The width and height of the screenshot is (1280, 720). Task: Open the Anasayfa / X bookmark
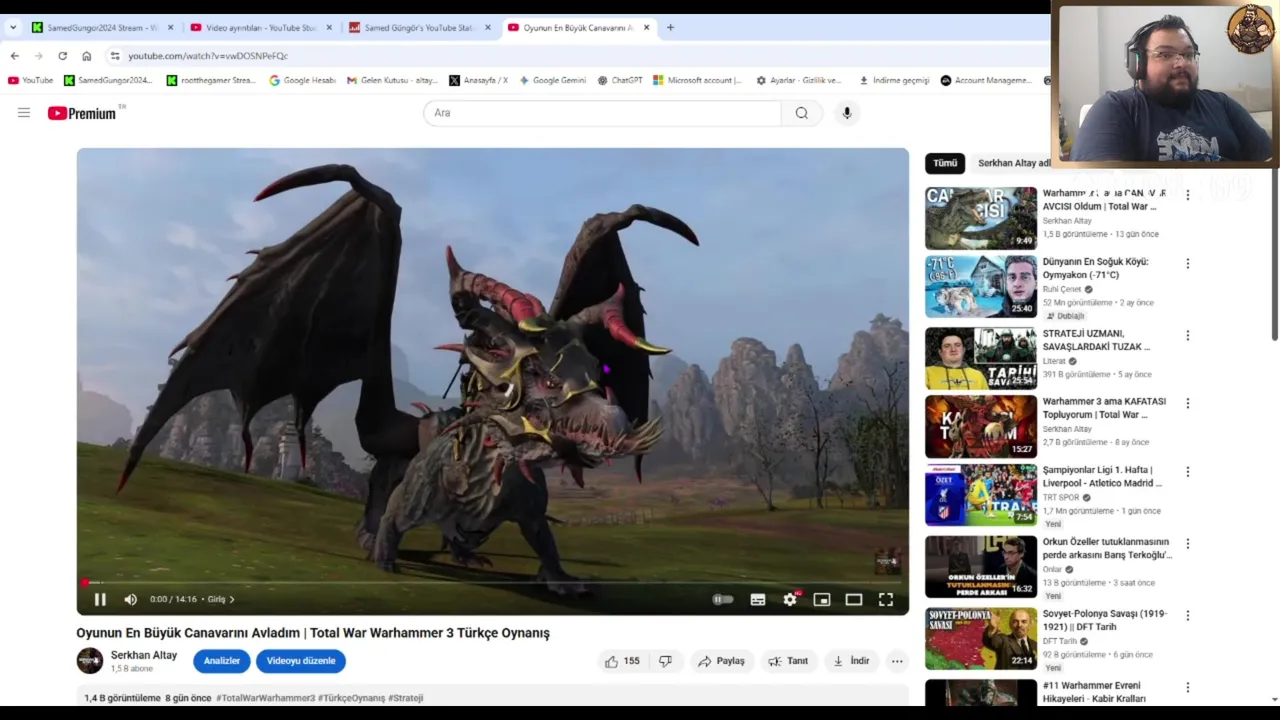click(x=479, y=80)
